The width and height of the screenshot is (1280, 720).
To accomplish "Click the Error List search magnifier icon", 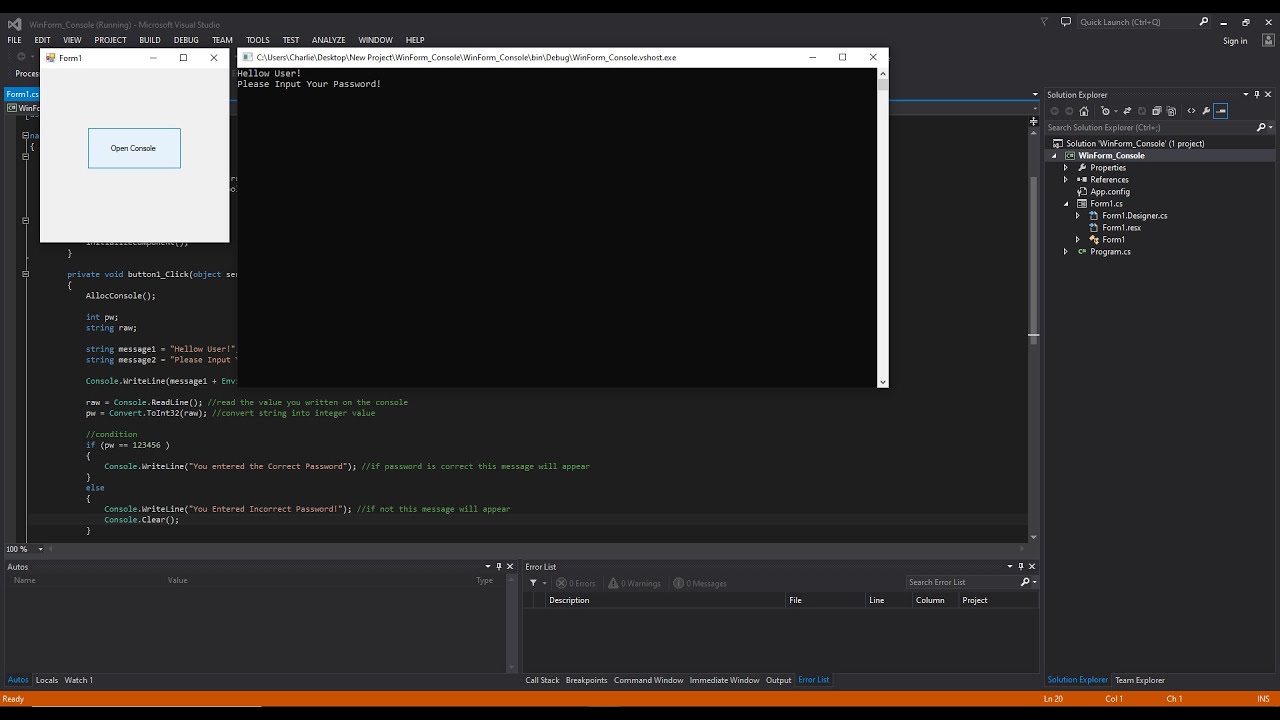I will [x=1025, y=582].
